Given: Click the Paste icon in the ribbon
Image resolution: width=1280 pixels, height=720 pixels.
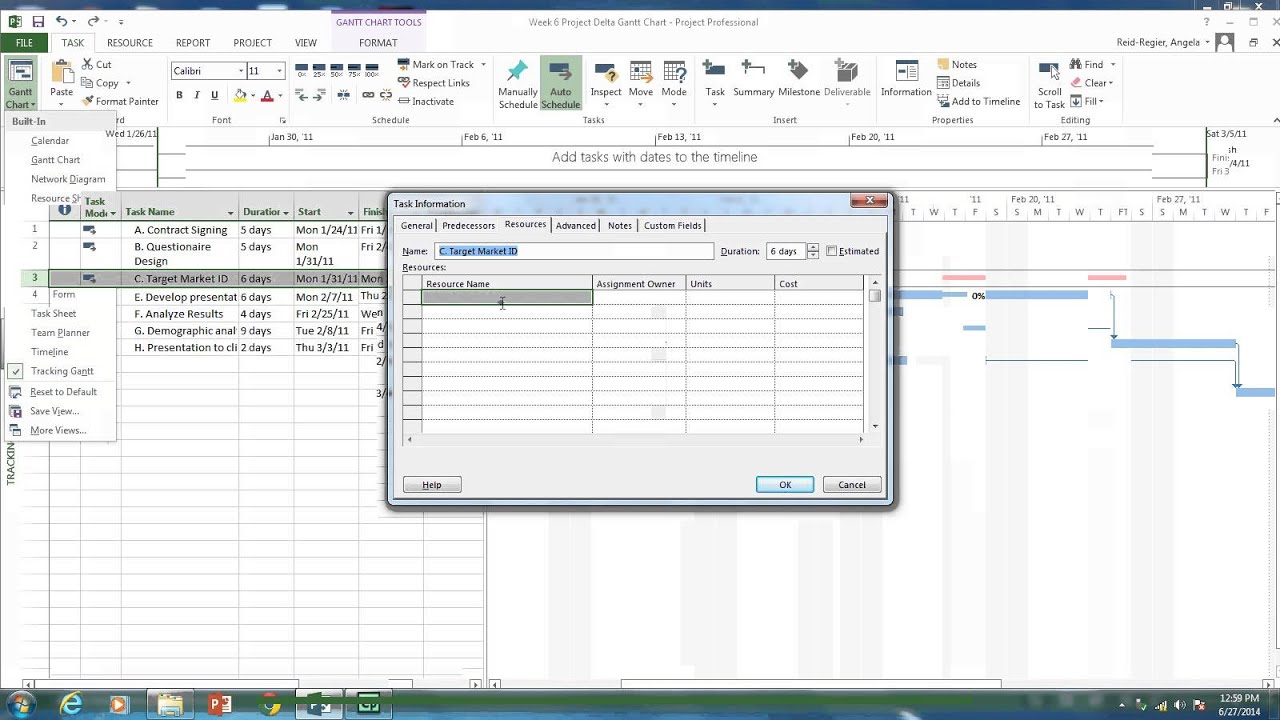Looking at the screenshot, I should click(x=62, y=74).
